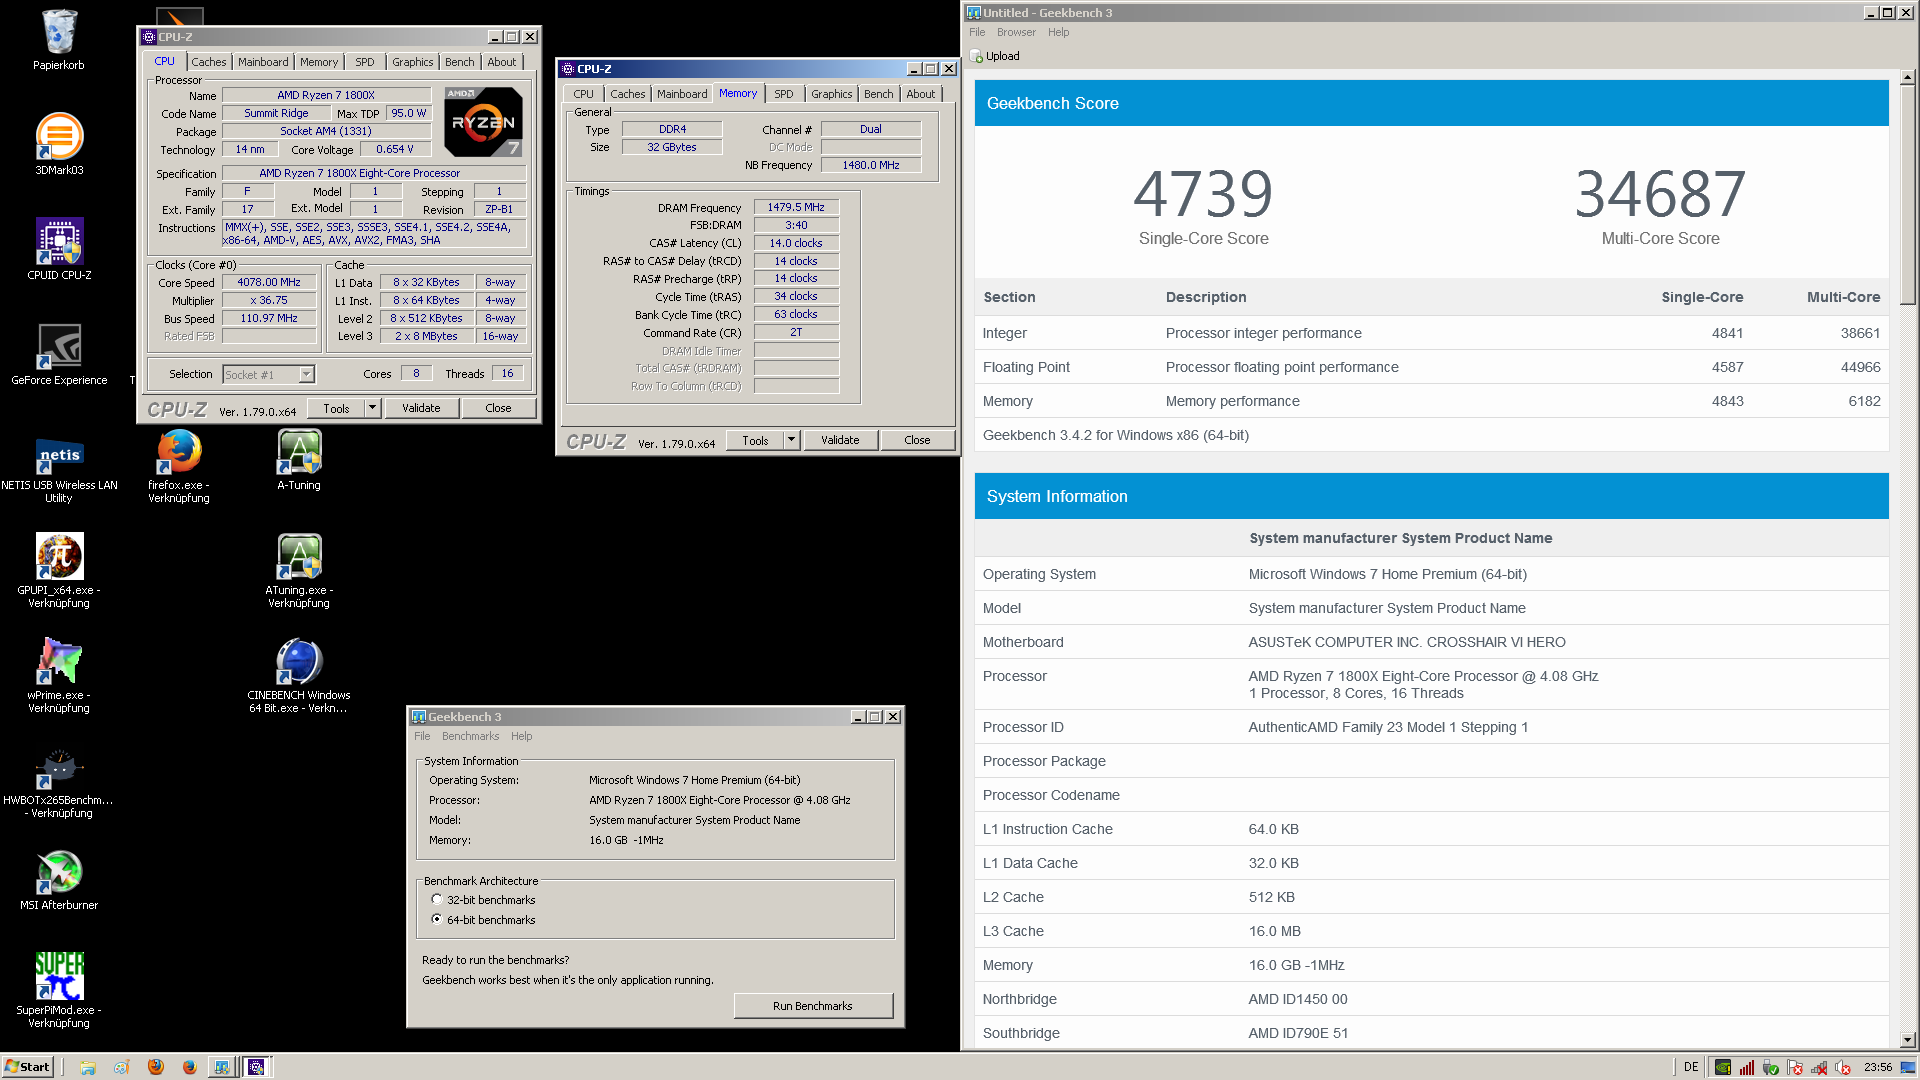
Task: Click the disconnected network tray icon
Action: click(1819, 1067)
